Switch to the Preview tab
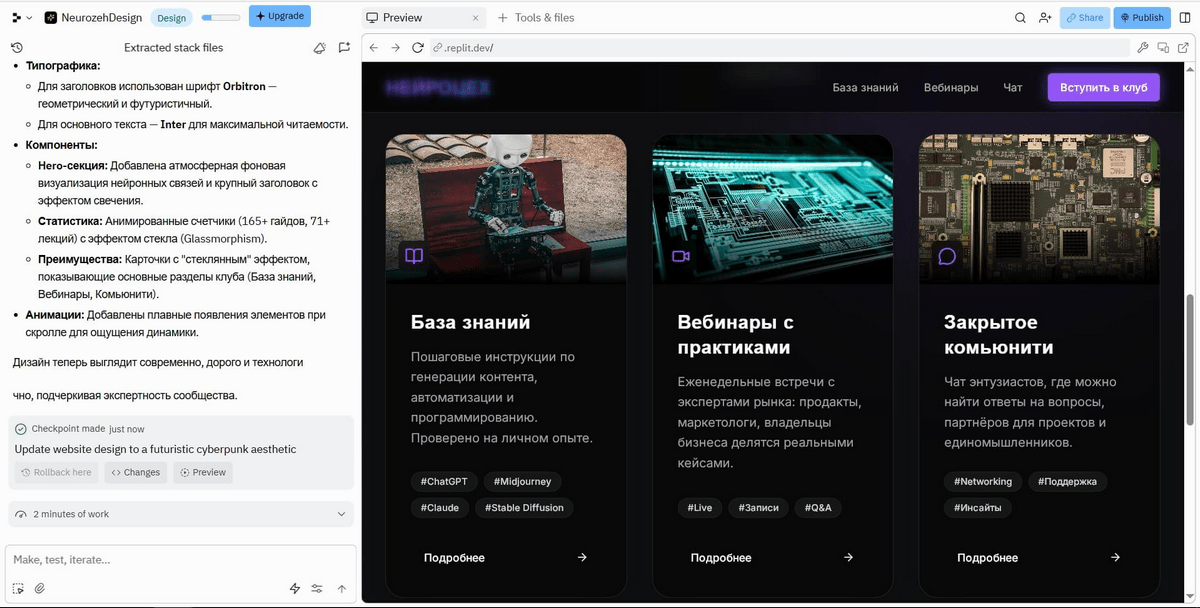The image size is (1200, 608). coord(394,17)
